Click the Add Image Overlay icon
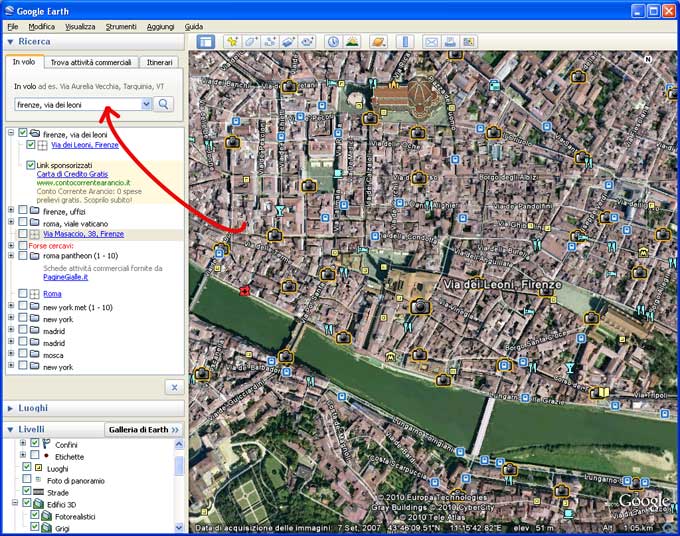 coord(288,42)
